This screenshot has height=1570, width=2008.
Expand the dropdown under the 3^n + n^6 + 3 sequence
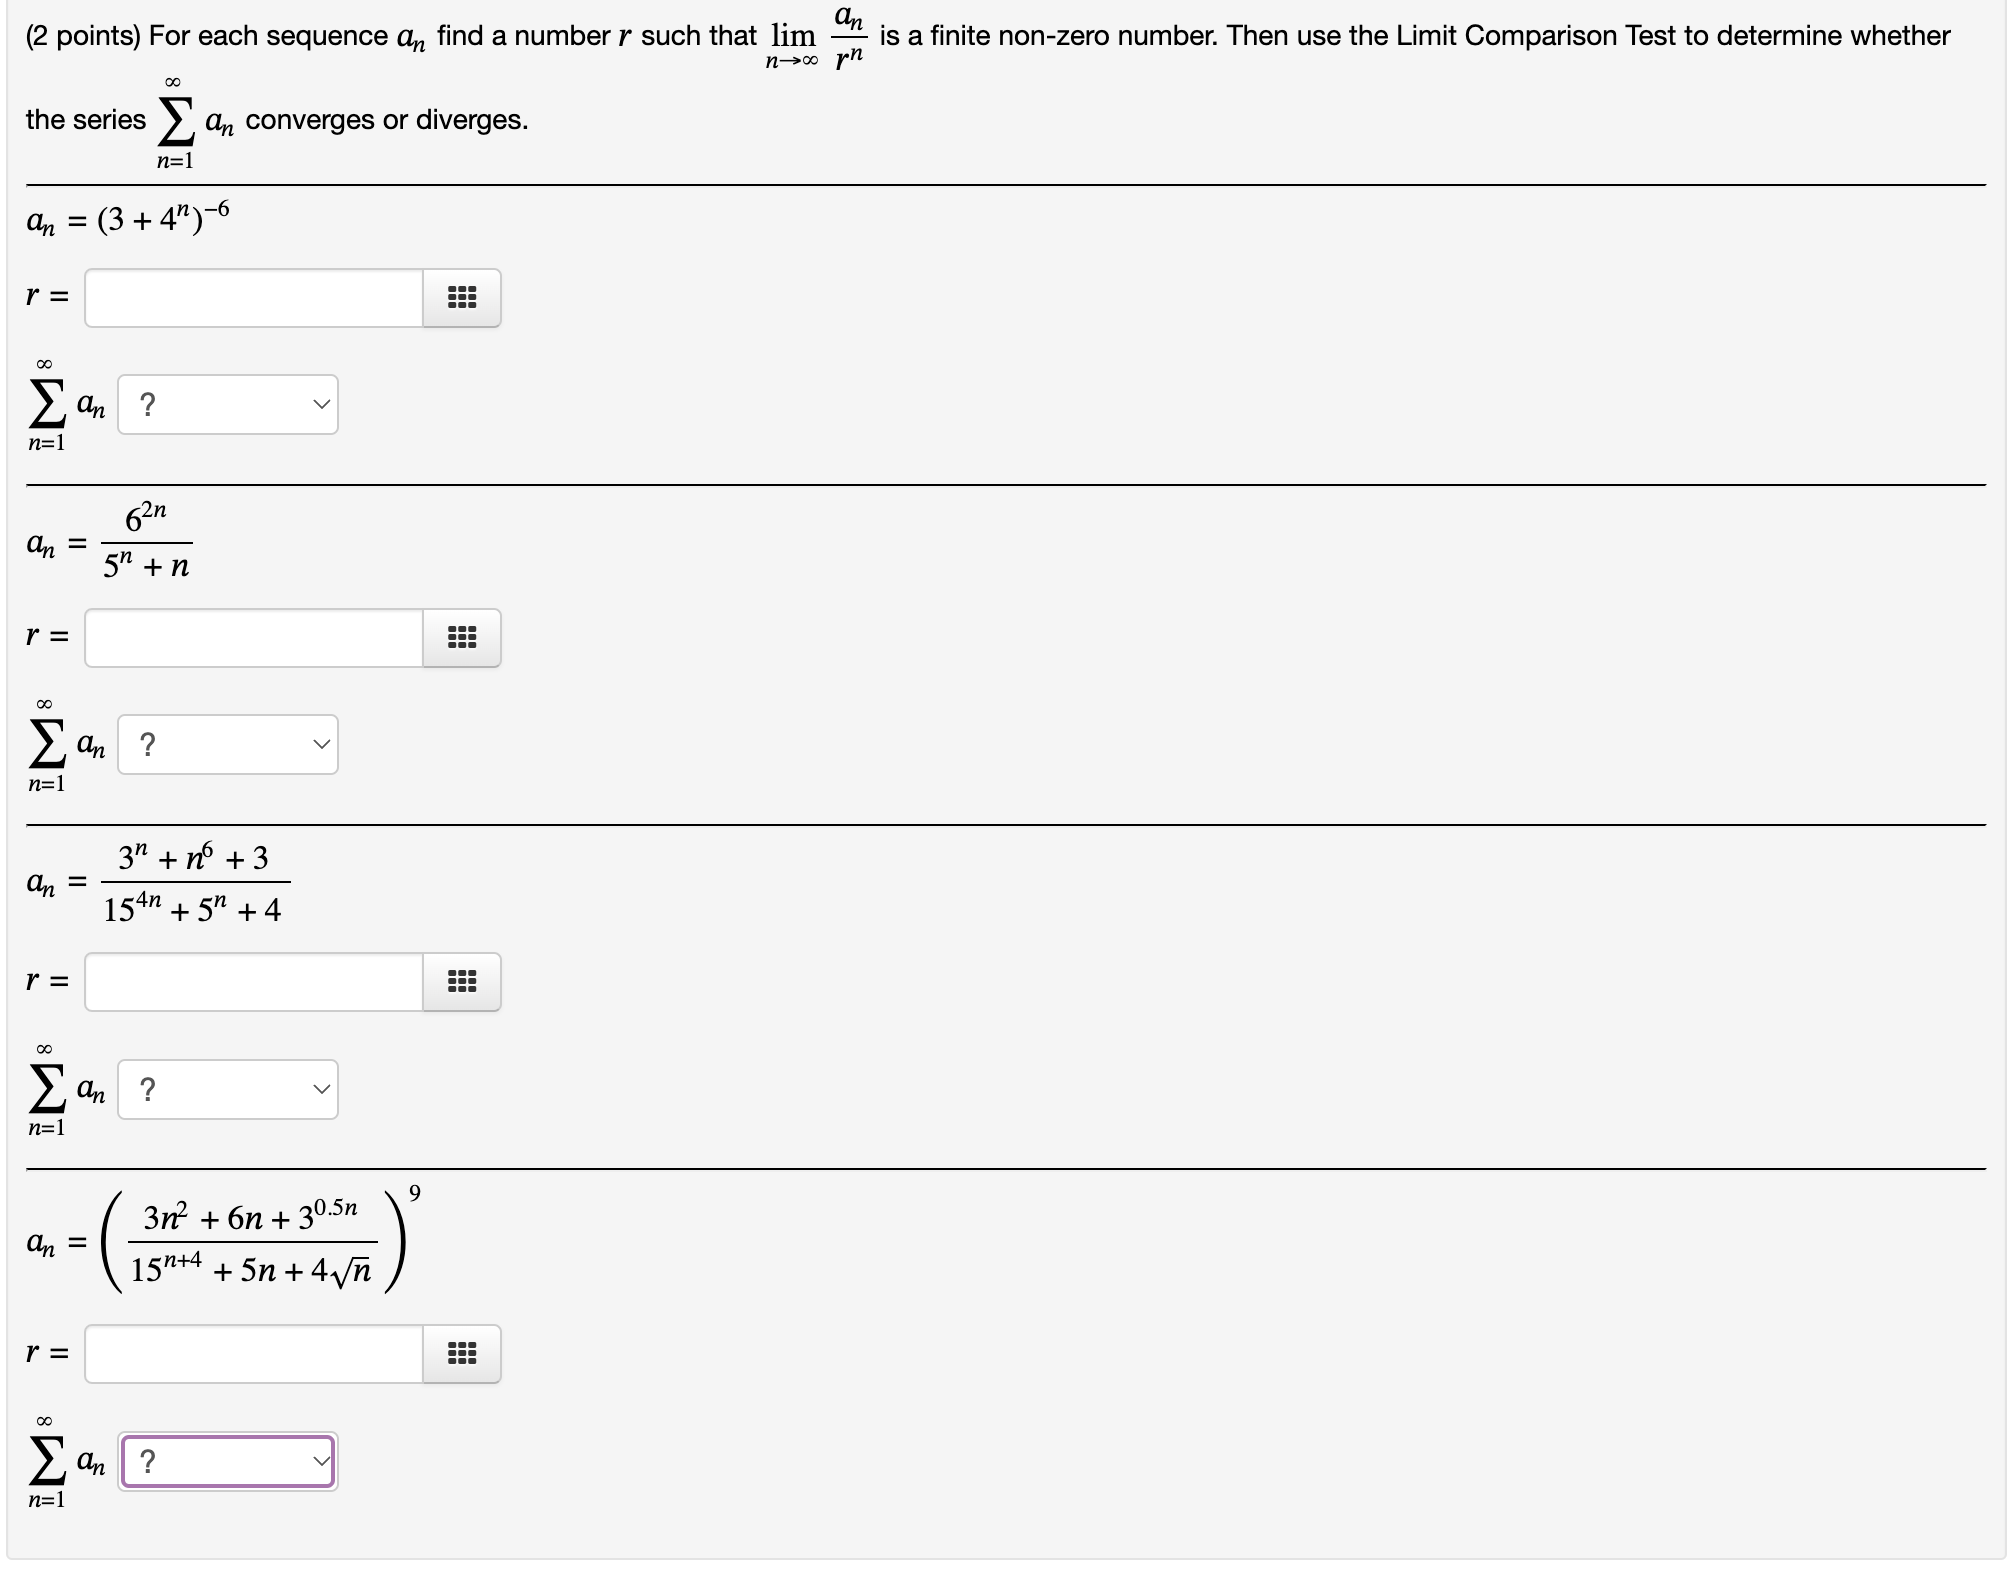coord(227,1089)
